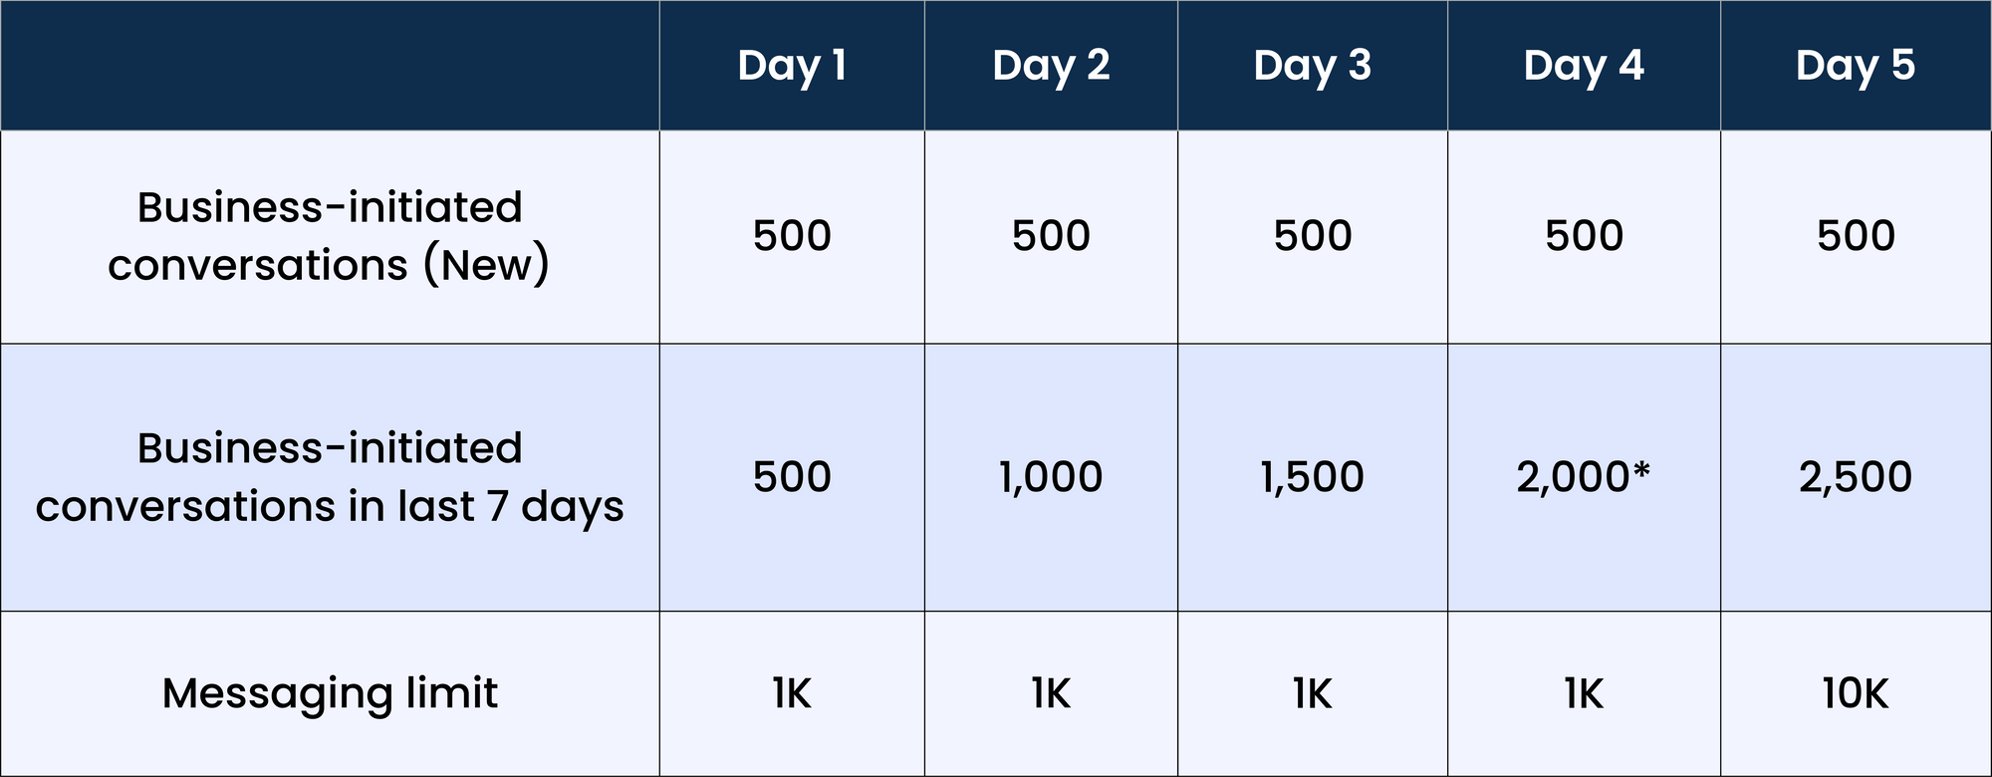Select the Business-initiated conversations (New) row label

329,237
